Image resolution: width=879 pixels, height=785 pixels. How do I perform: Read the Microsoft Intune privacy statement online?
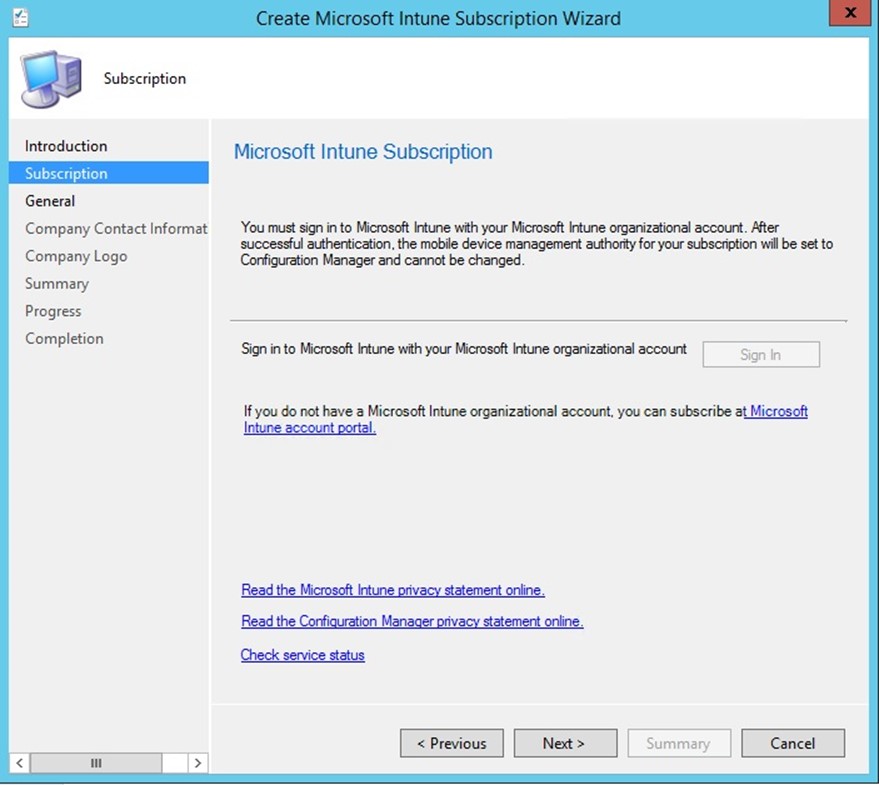tap(393, 590)
